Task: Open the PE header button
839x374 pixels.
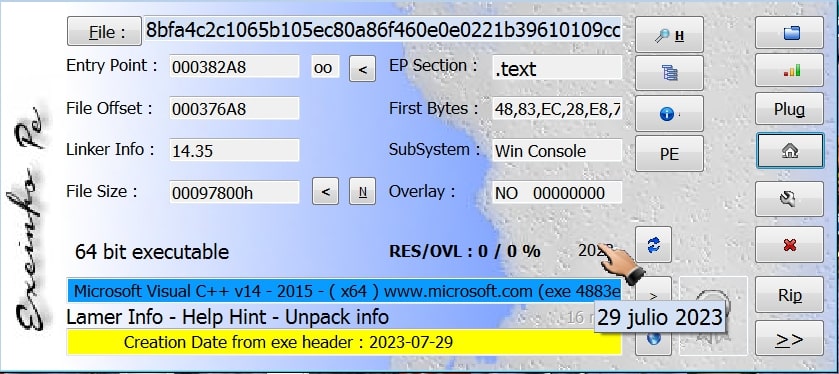Action: pos(669,154)
